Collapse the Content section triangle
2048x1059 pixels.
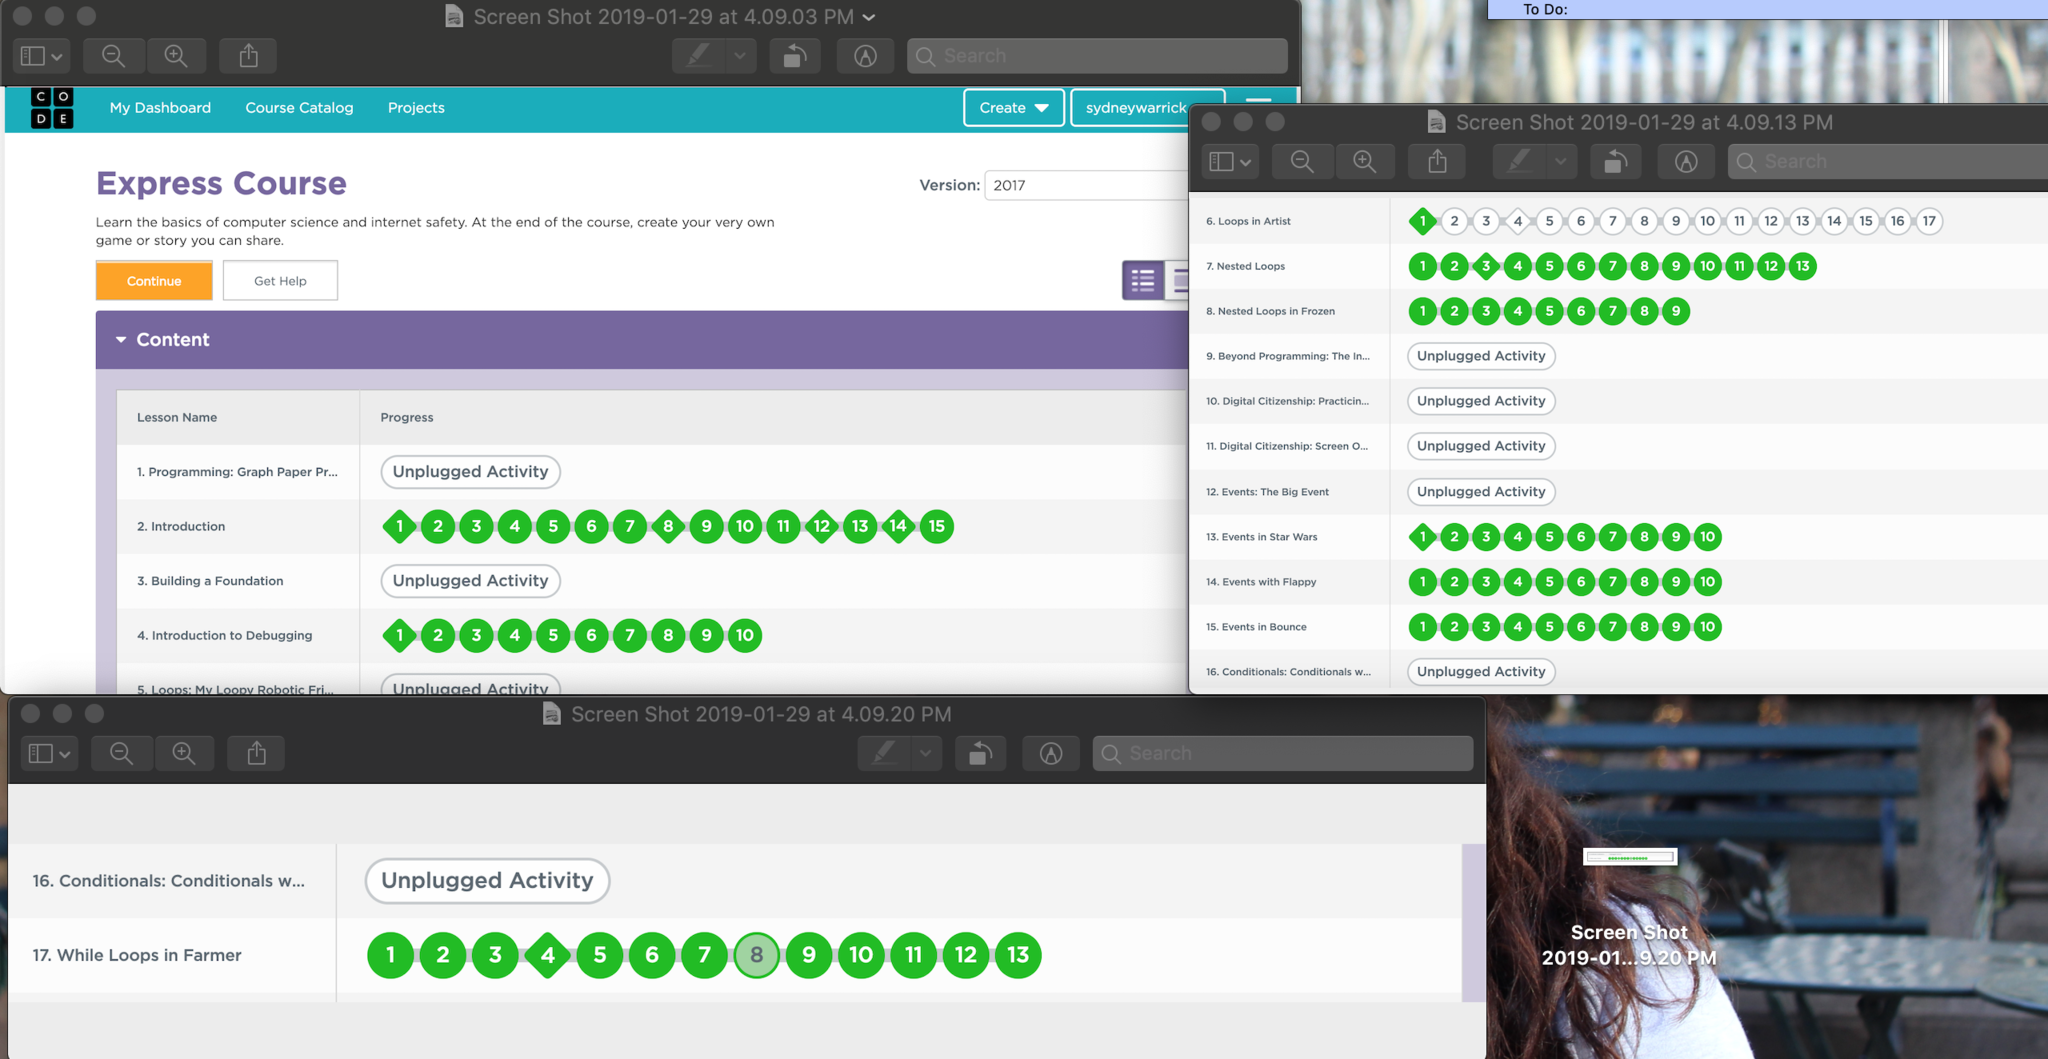click(121, 340)
